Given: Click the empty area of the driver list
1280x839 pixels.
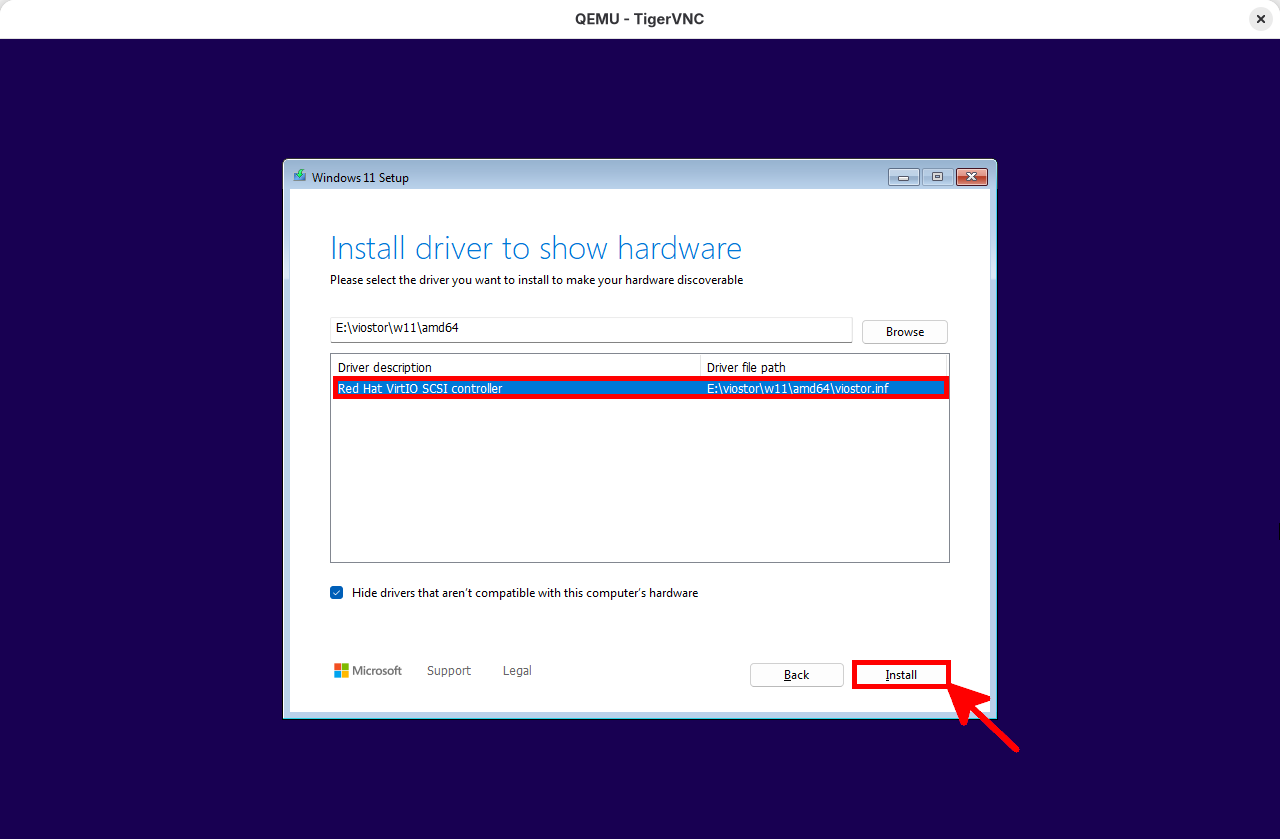Looking at the screenshot, I should tap(640, 480).
